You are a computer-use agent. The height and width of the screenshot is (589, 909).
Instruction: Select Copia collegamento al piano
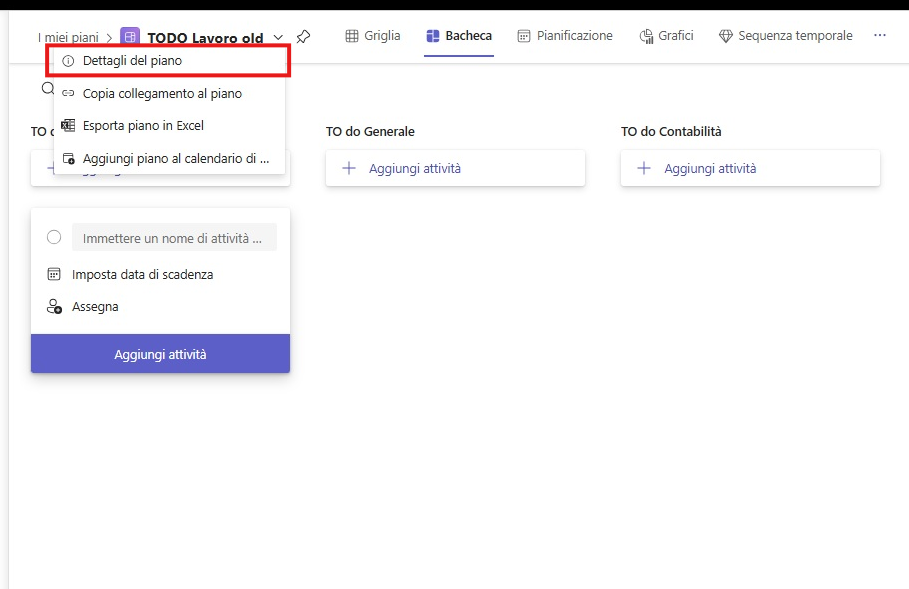(169, 93)
